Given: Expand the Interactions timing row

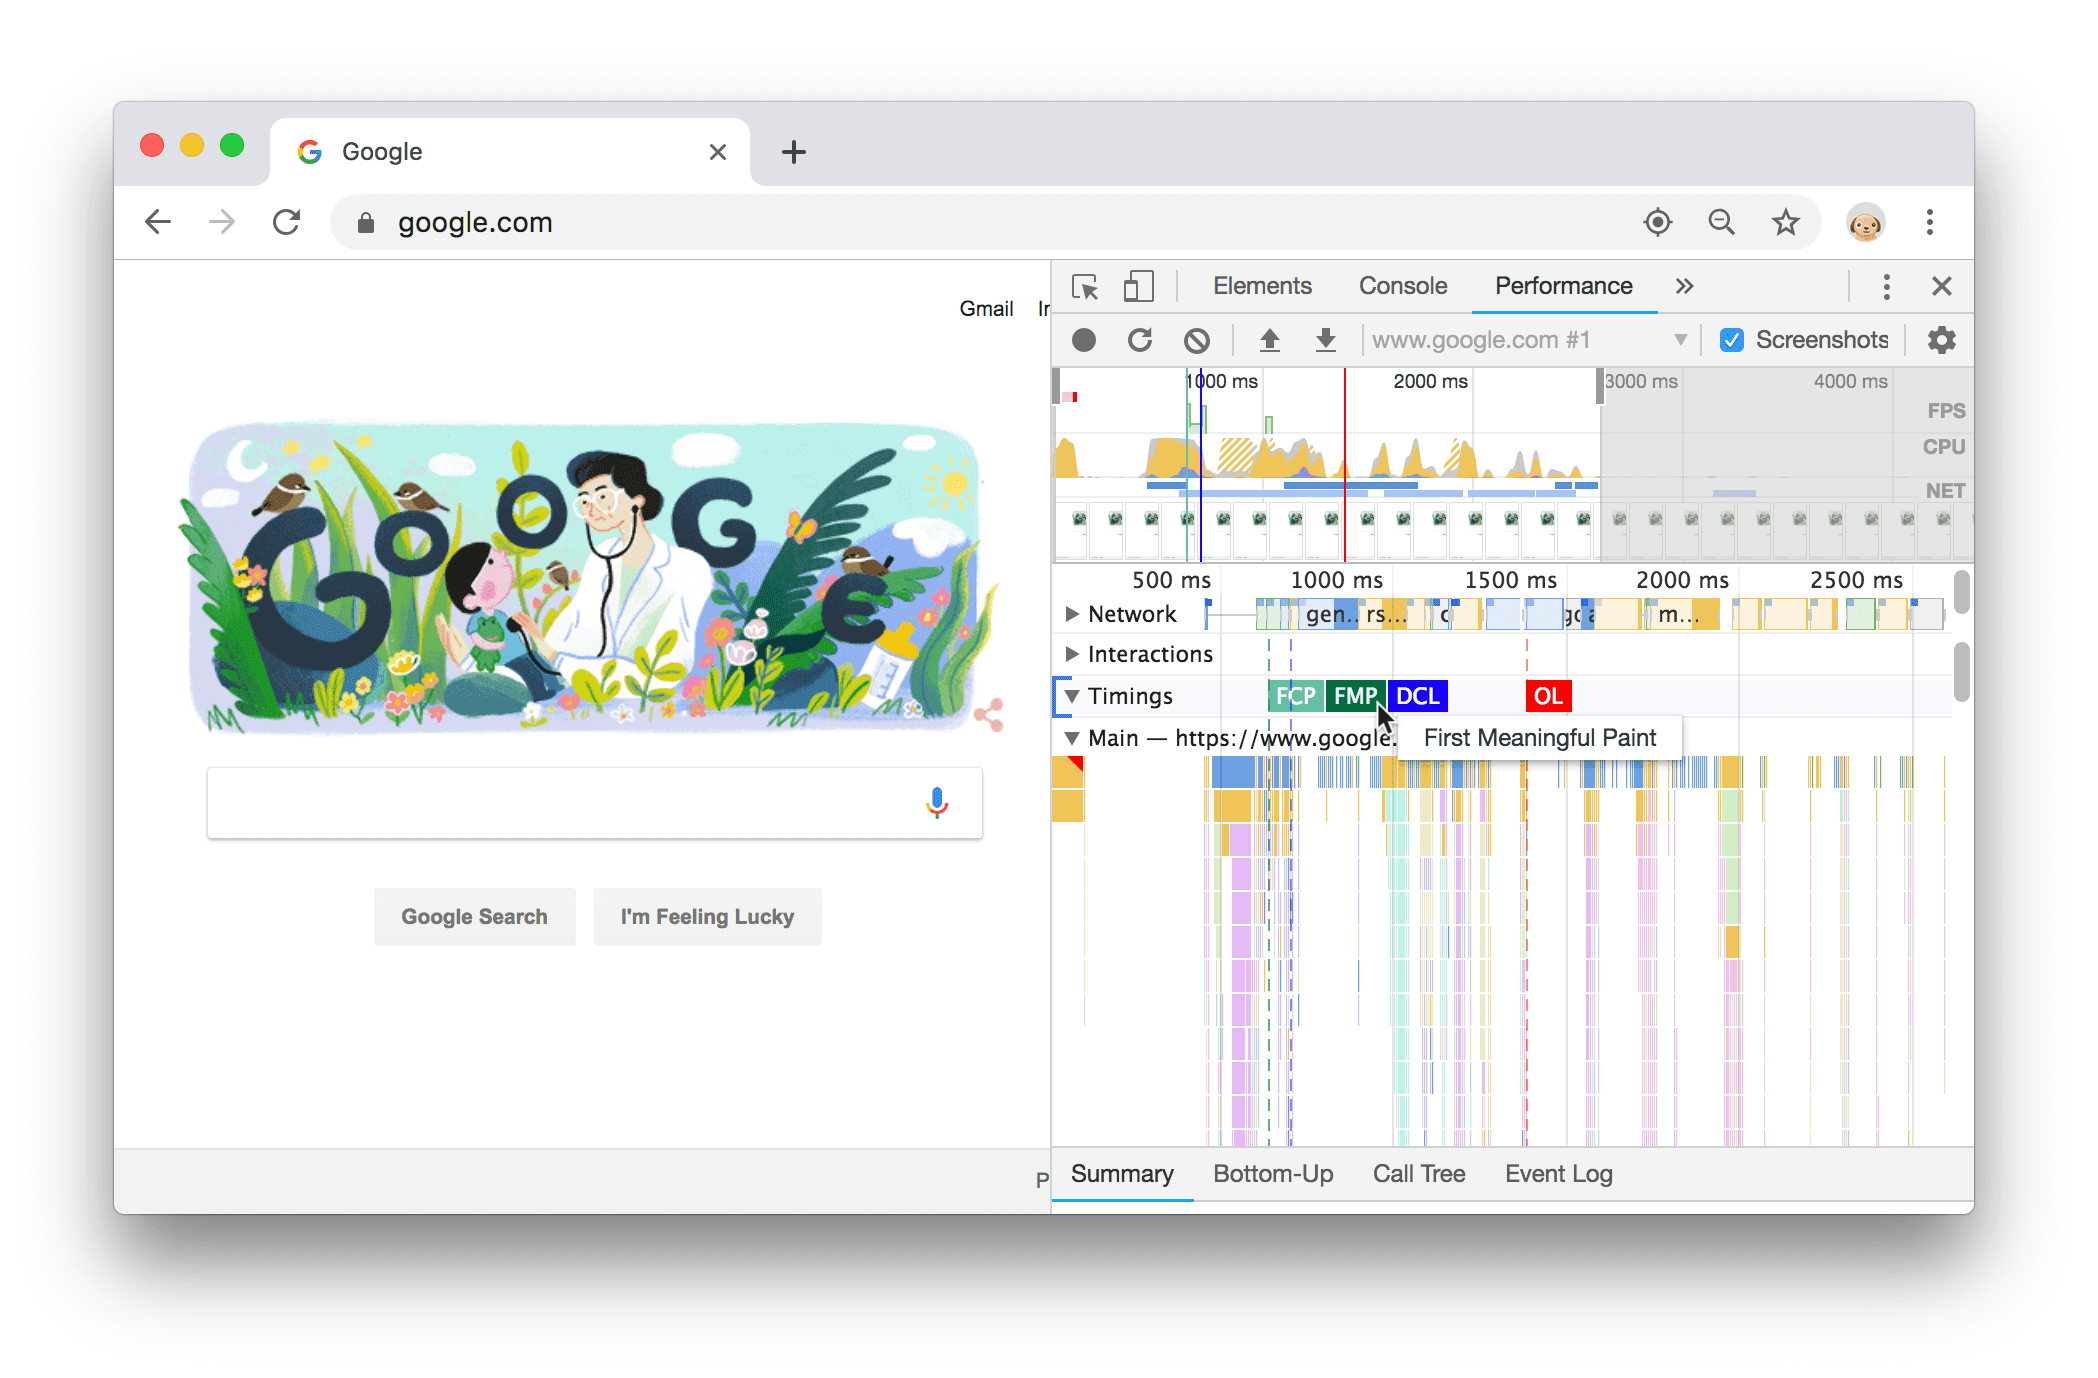Looking at the screenshot, I should tap(1072, 654).
